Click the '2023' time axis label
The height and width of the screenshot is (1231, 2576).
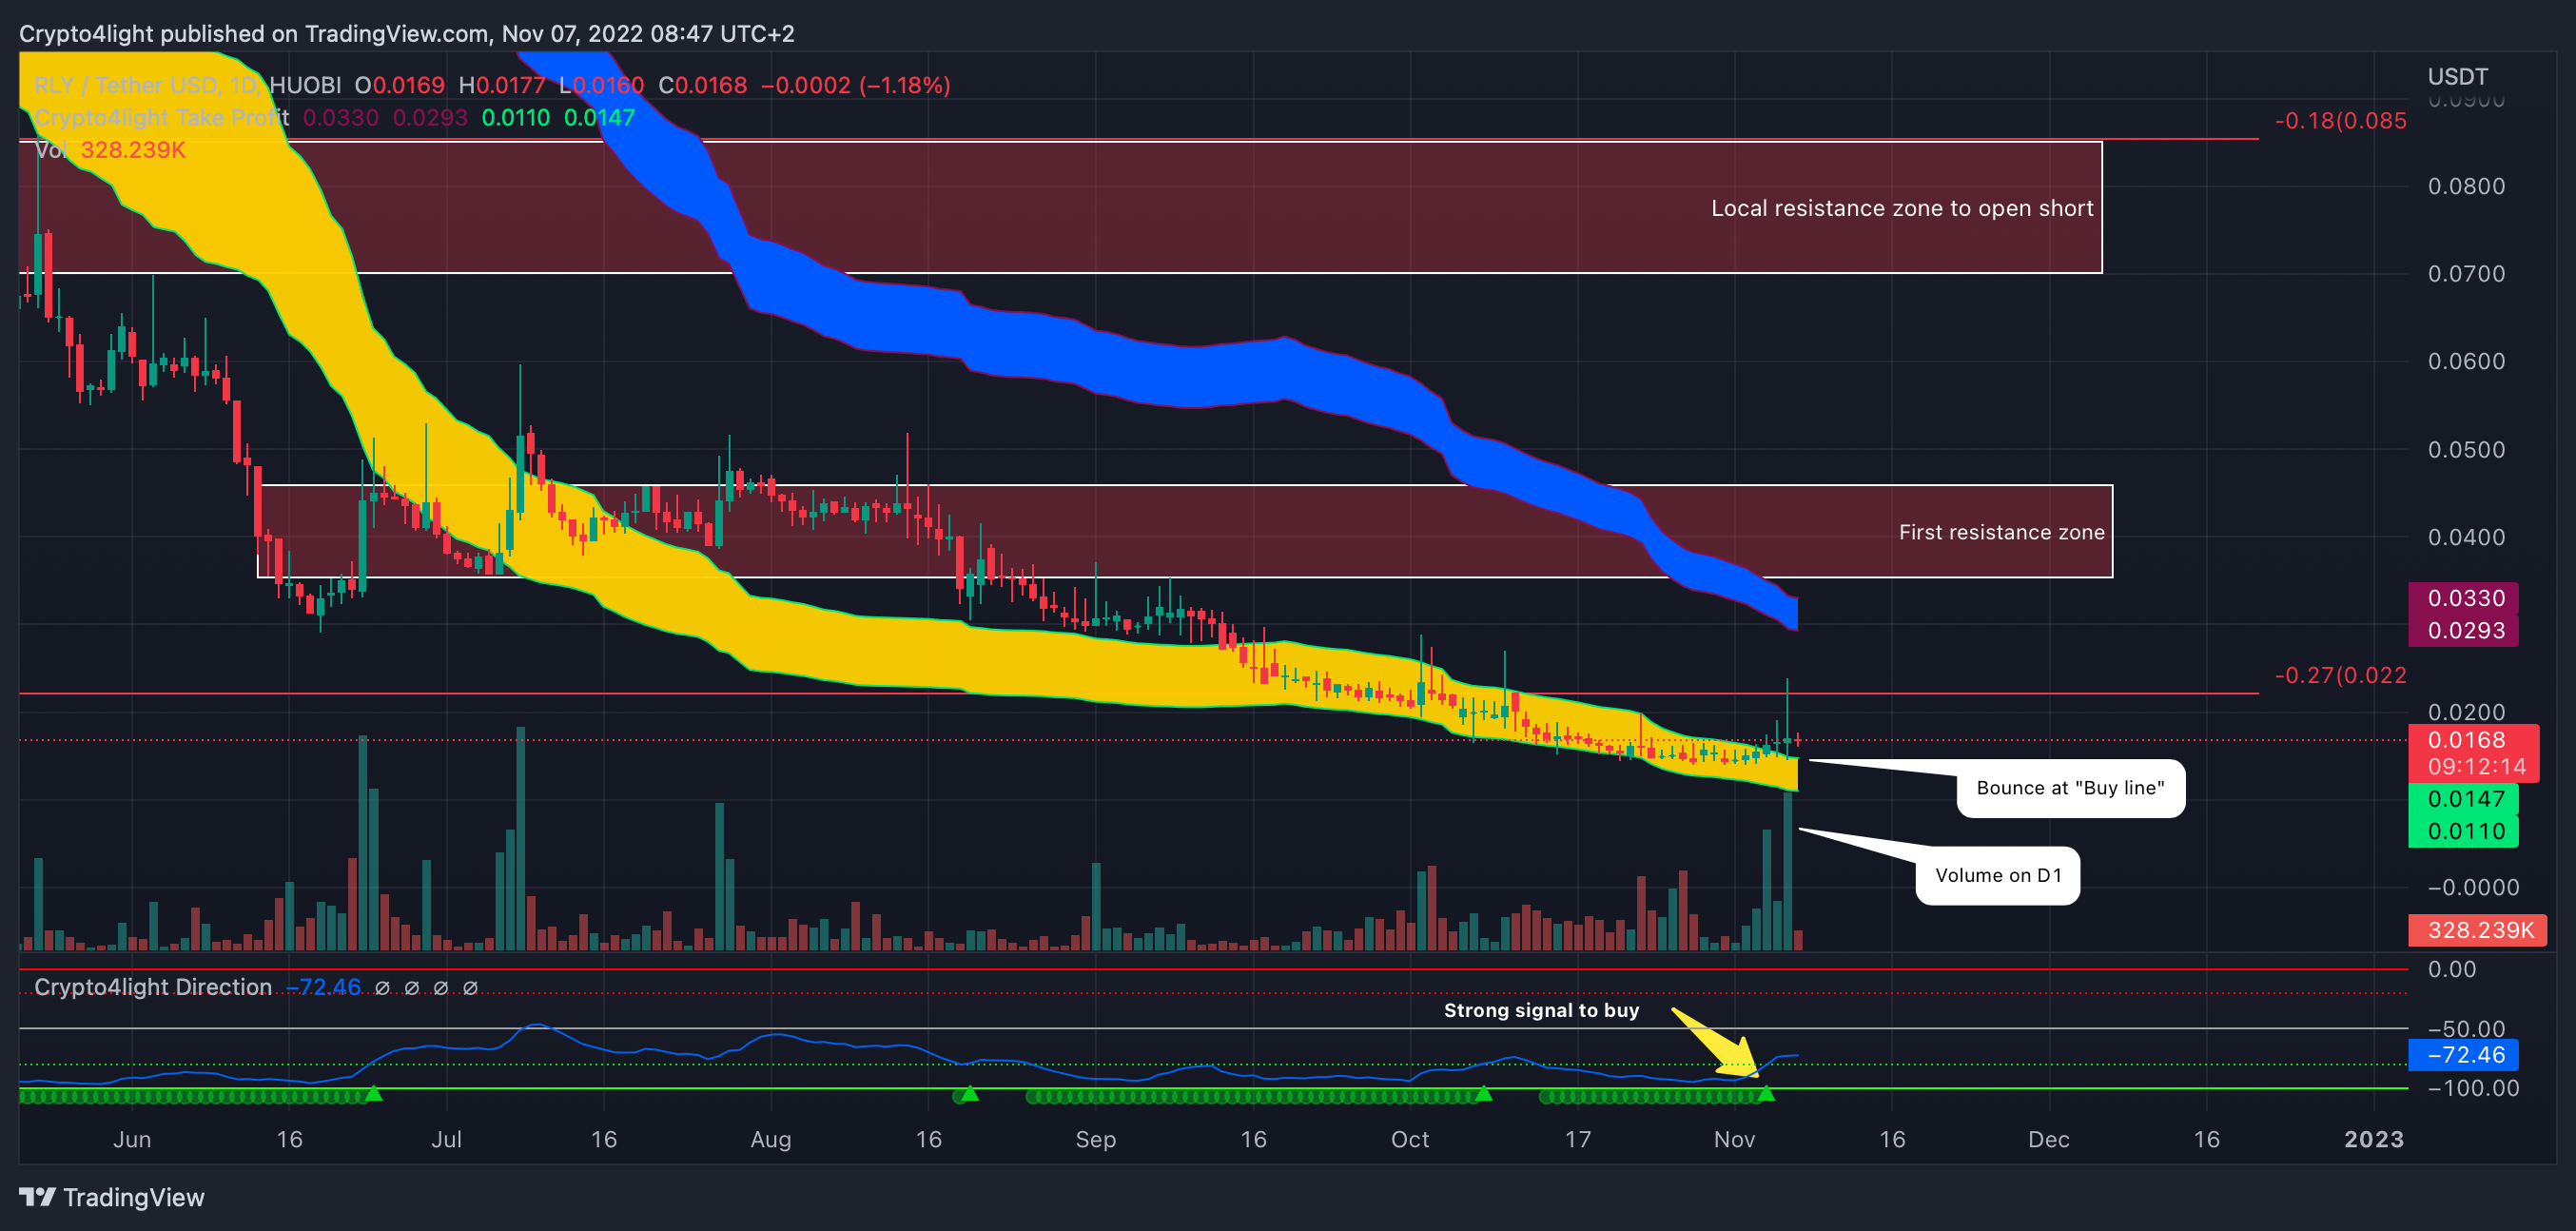pyautogui.click(x=2374, y=1139)
